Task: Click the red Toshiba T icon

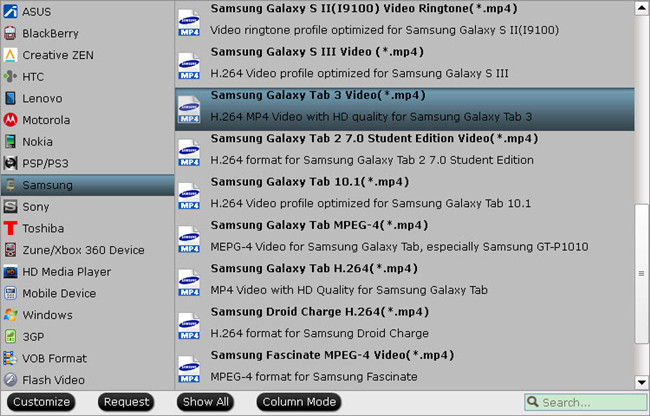Action: coord(10,228)
